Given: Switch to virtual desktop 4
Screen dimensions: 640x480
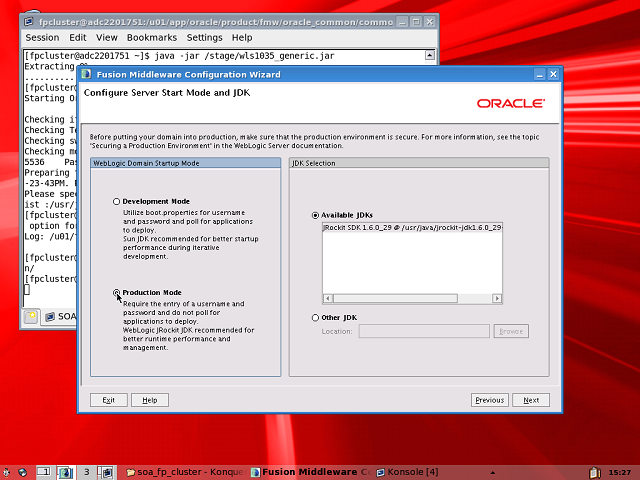Looking at the screenshot, I should 107,472.
